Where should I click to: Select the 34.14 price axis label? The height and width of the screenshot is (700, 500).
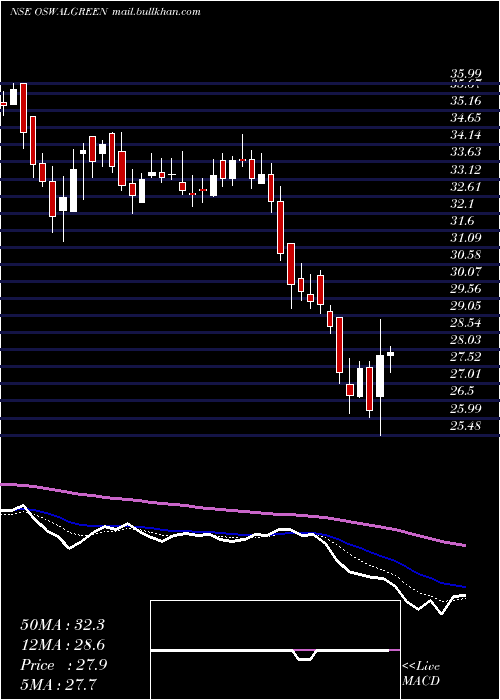coord(465,135)
